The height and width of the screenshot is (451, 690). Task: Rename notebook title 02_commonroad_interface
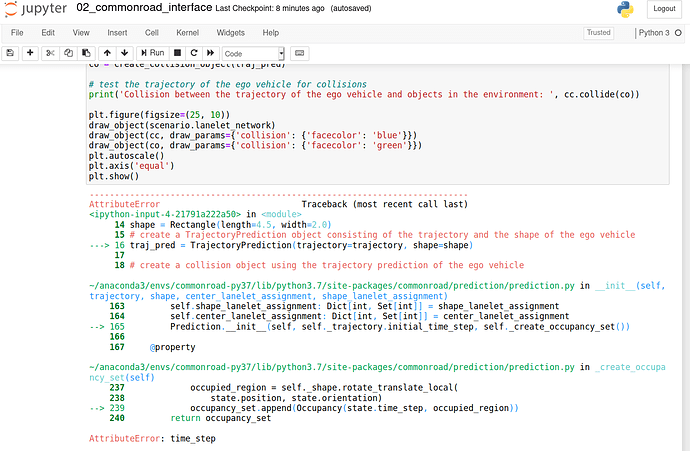(144, 8)
